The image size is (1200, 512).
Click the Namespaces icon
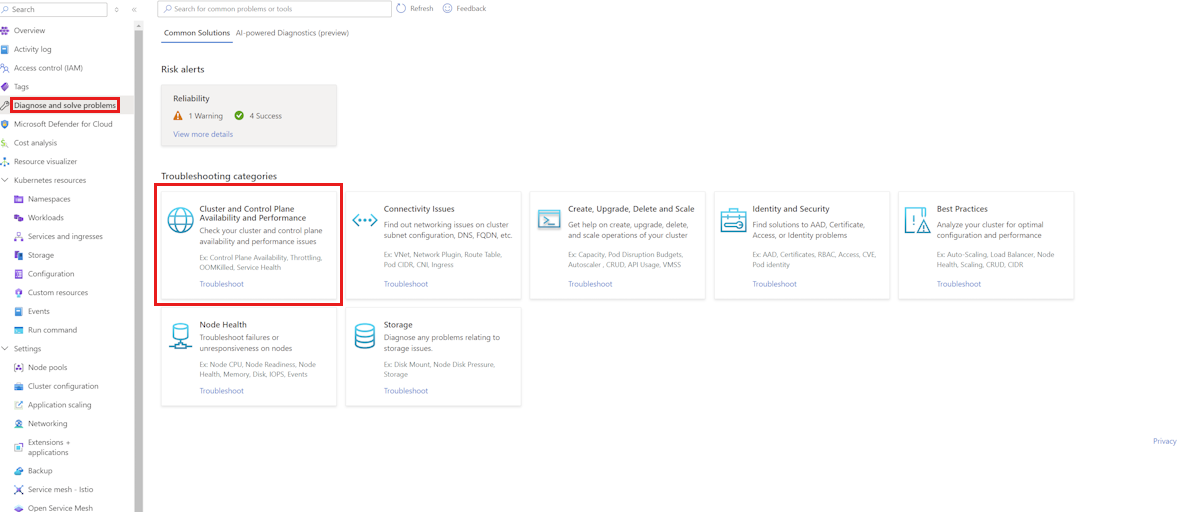pos(19,199)
